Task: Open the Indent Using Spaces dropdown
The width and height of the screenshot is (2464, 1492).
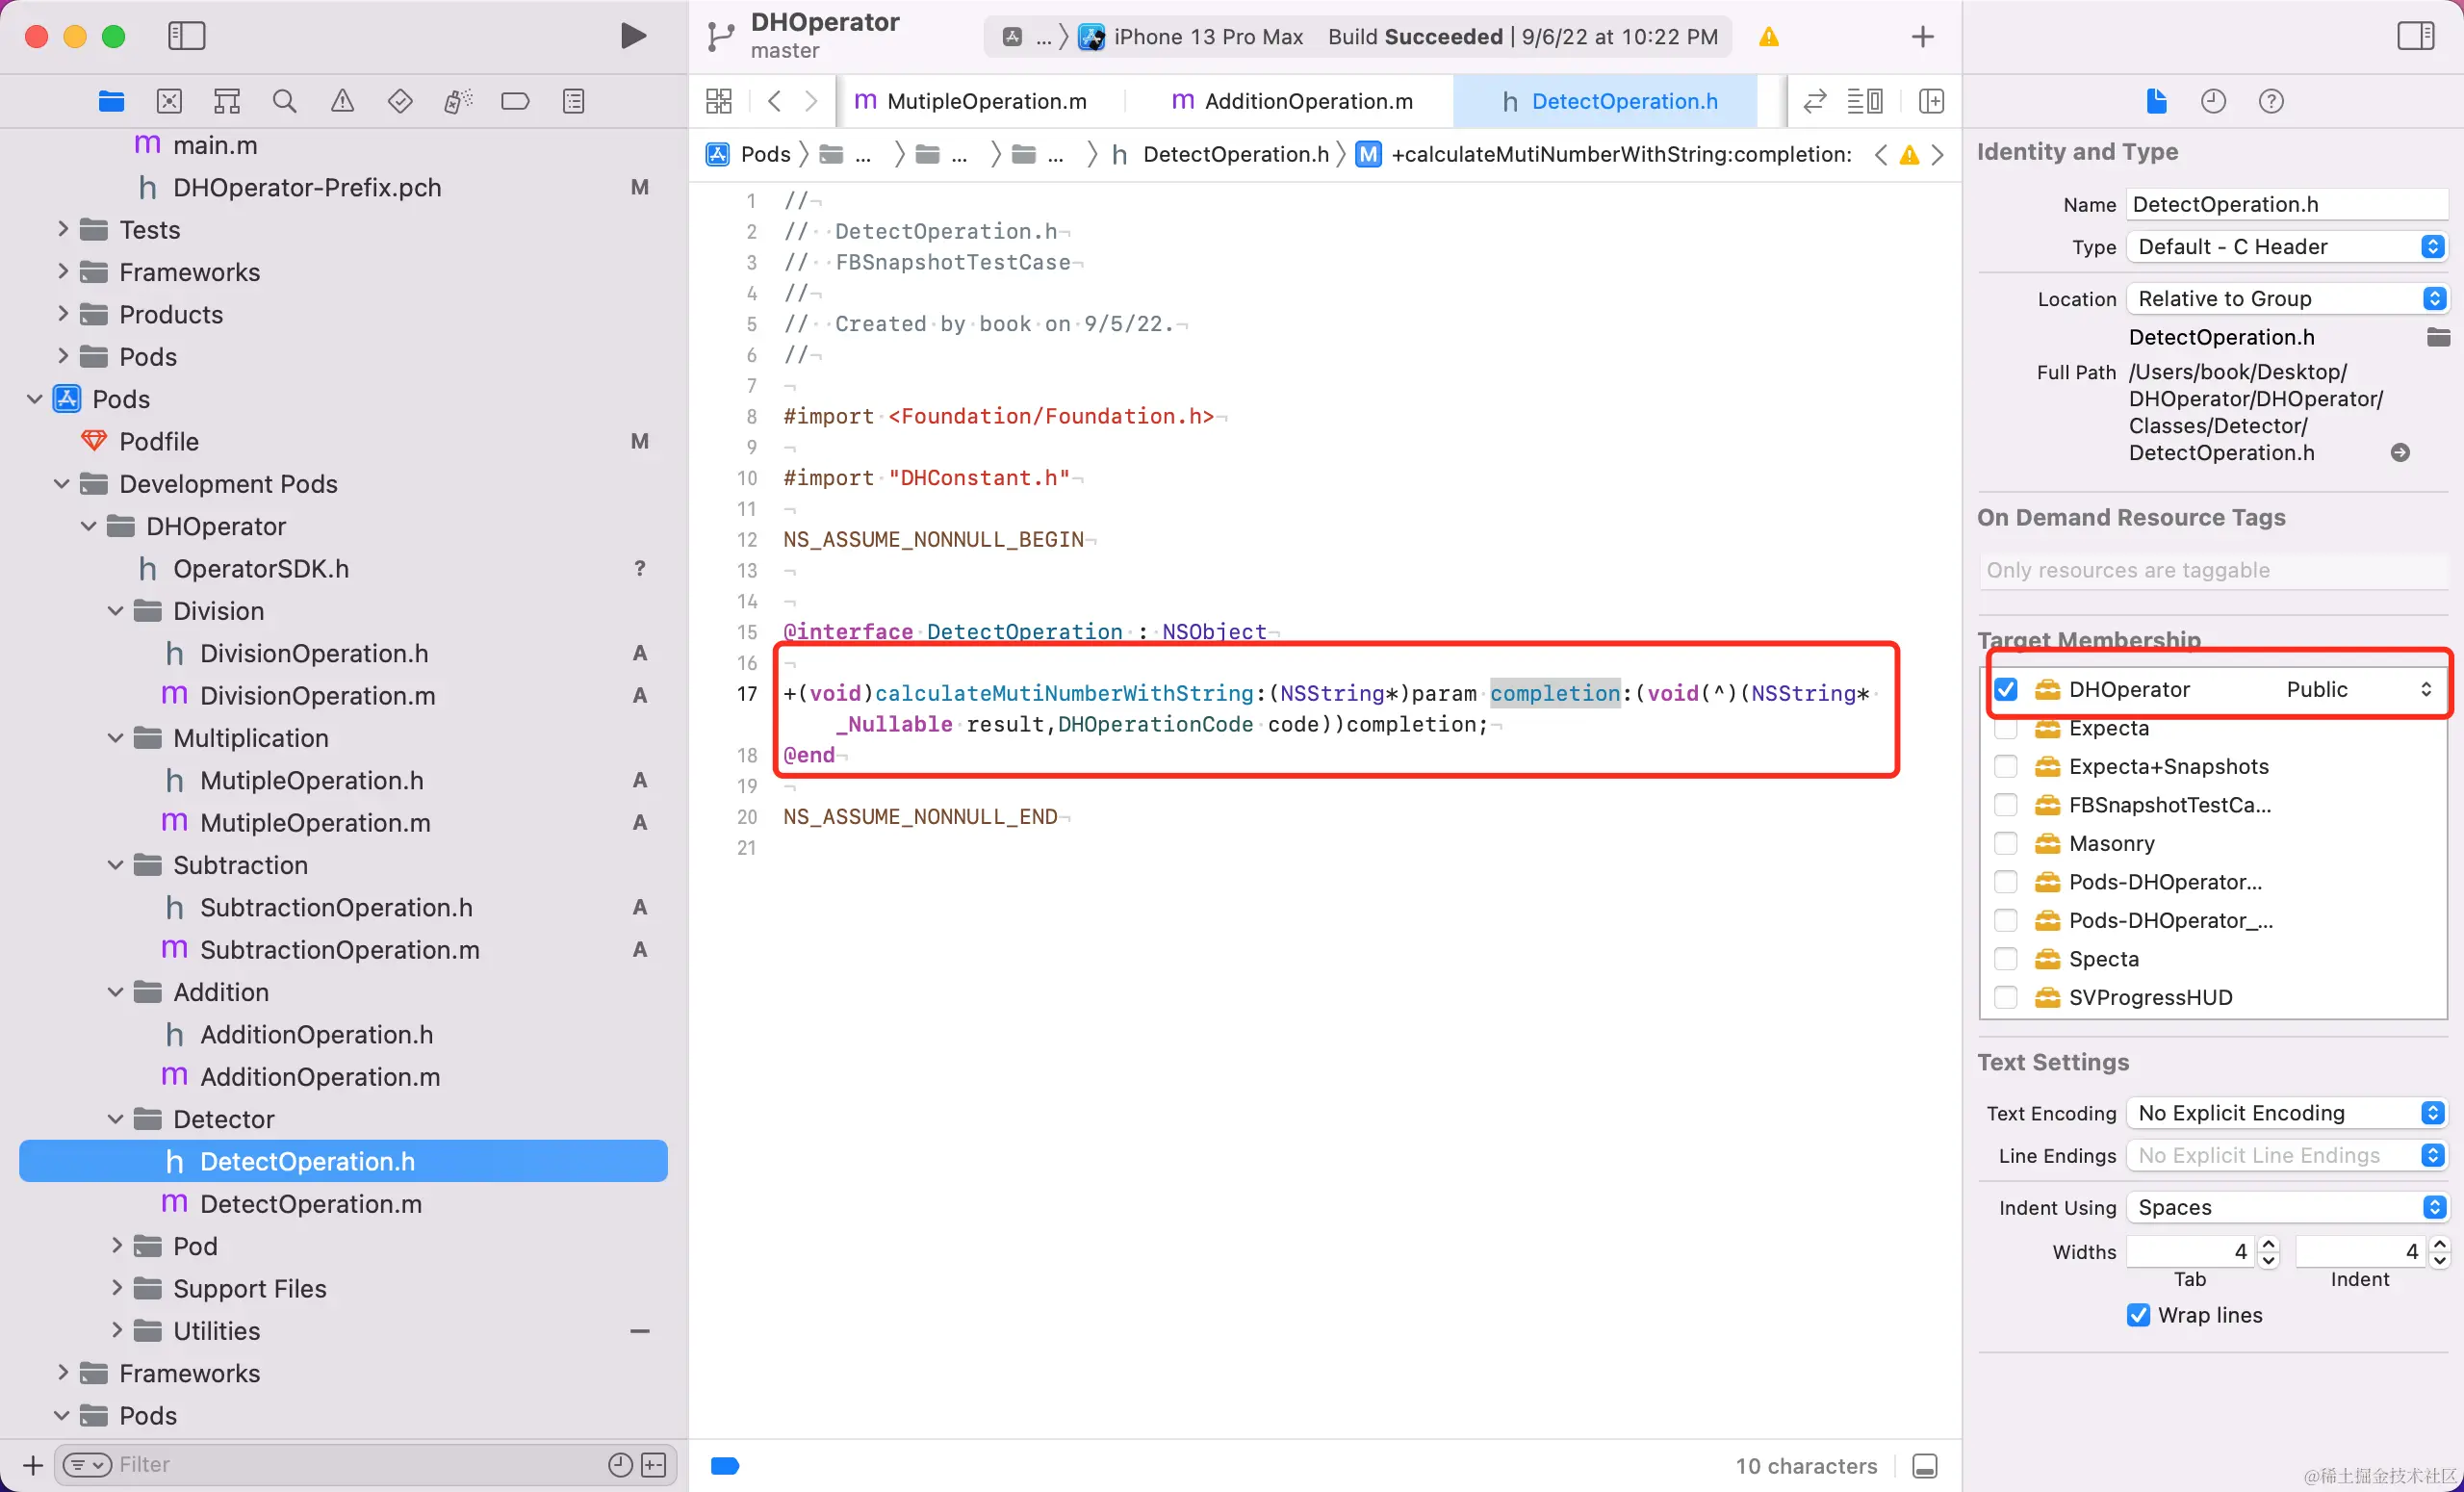Action: click(2286, 1207)
